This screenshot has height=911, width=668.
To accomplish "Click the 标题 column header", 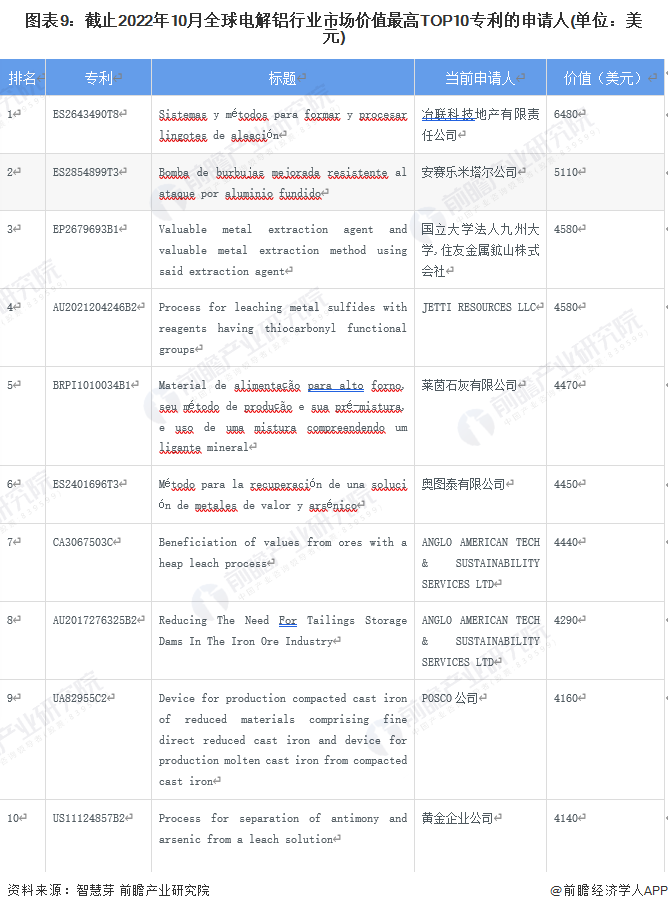I will tap(283, 78).
